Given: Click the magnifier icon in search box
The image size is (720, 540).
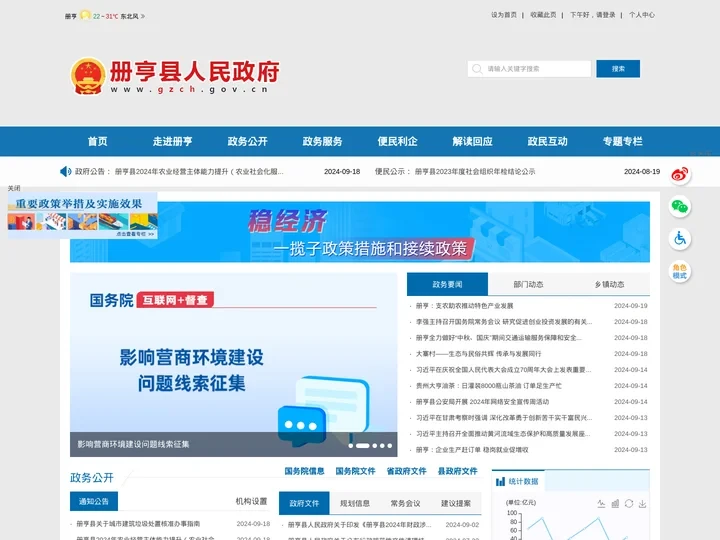Looking at the screenshot, I should (477, 69).
